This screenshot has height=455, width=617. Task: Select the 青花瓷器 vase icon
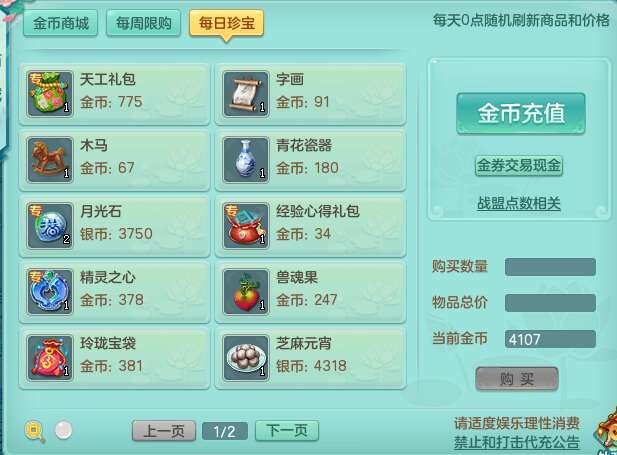click(x=246, y=159)
